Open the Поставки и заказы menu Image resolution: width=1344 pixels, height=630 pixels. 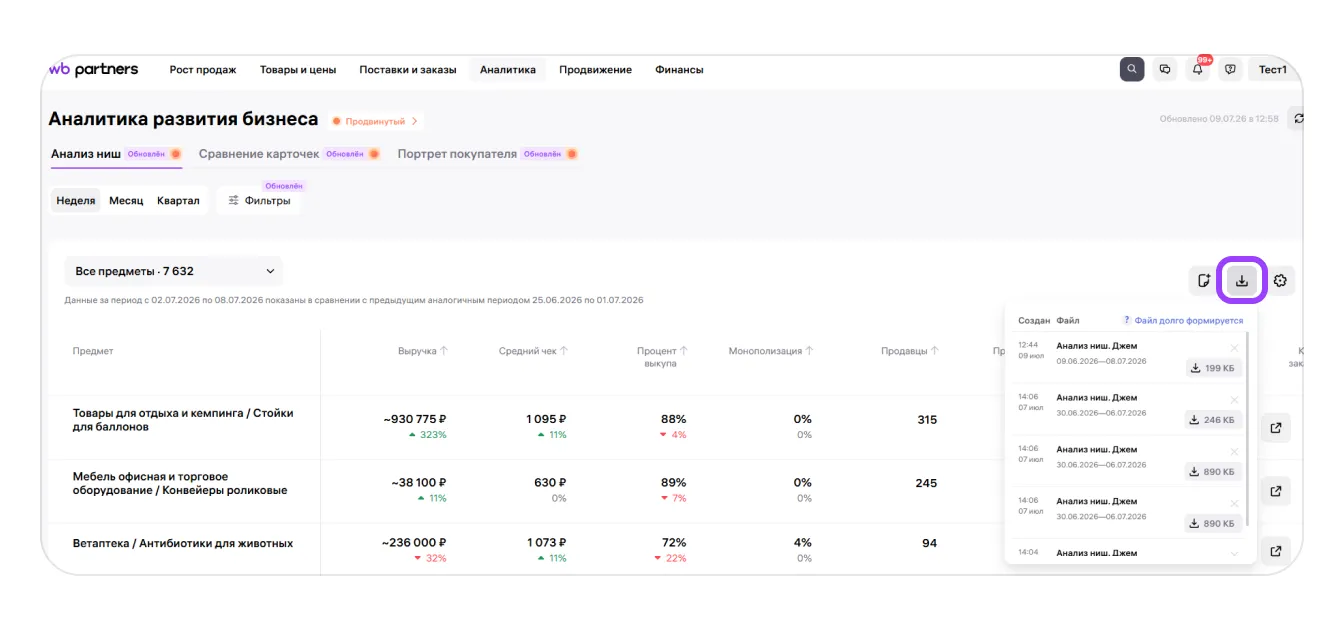pyautogui.click(x=408, y=70)
